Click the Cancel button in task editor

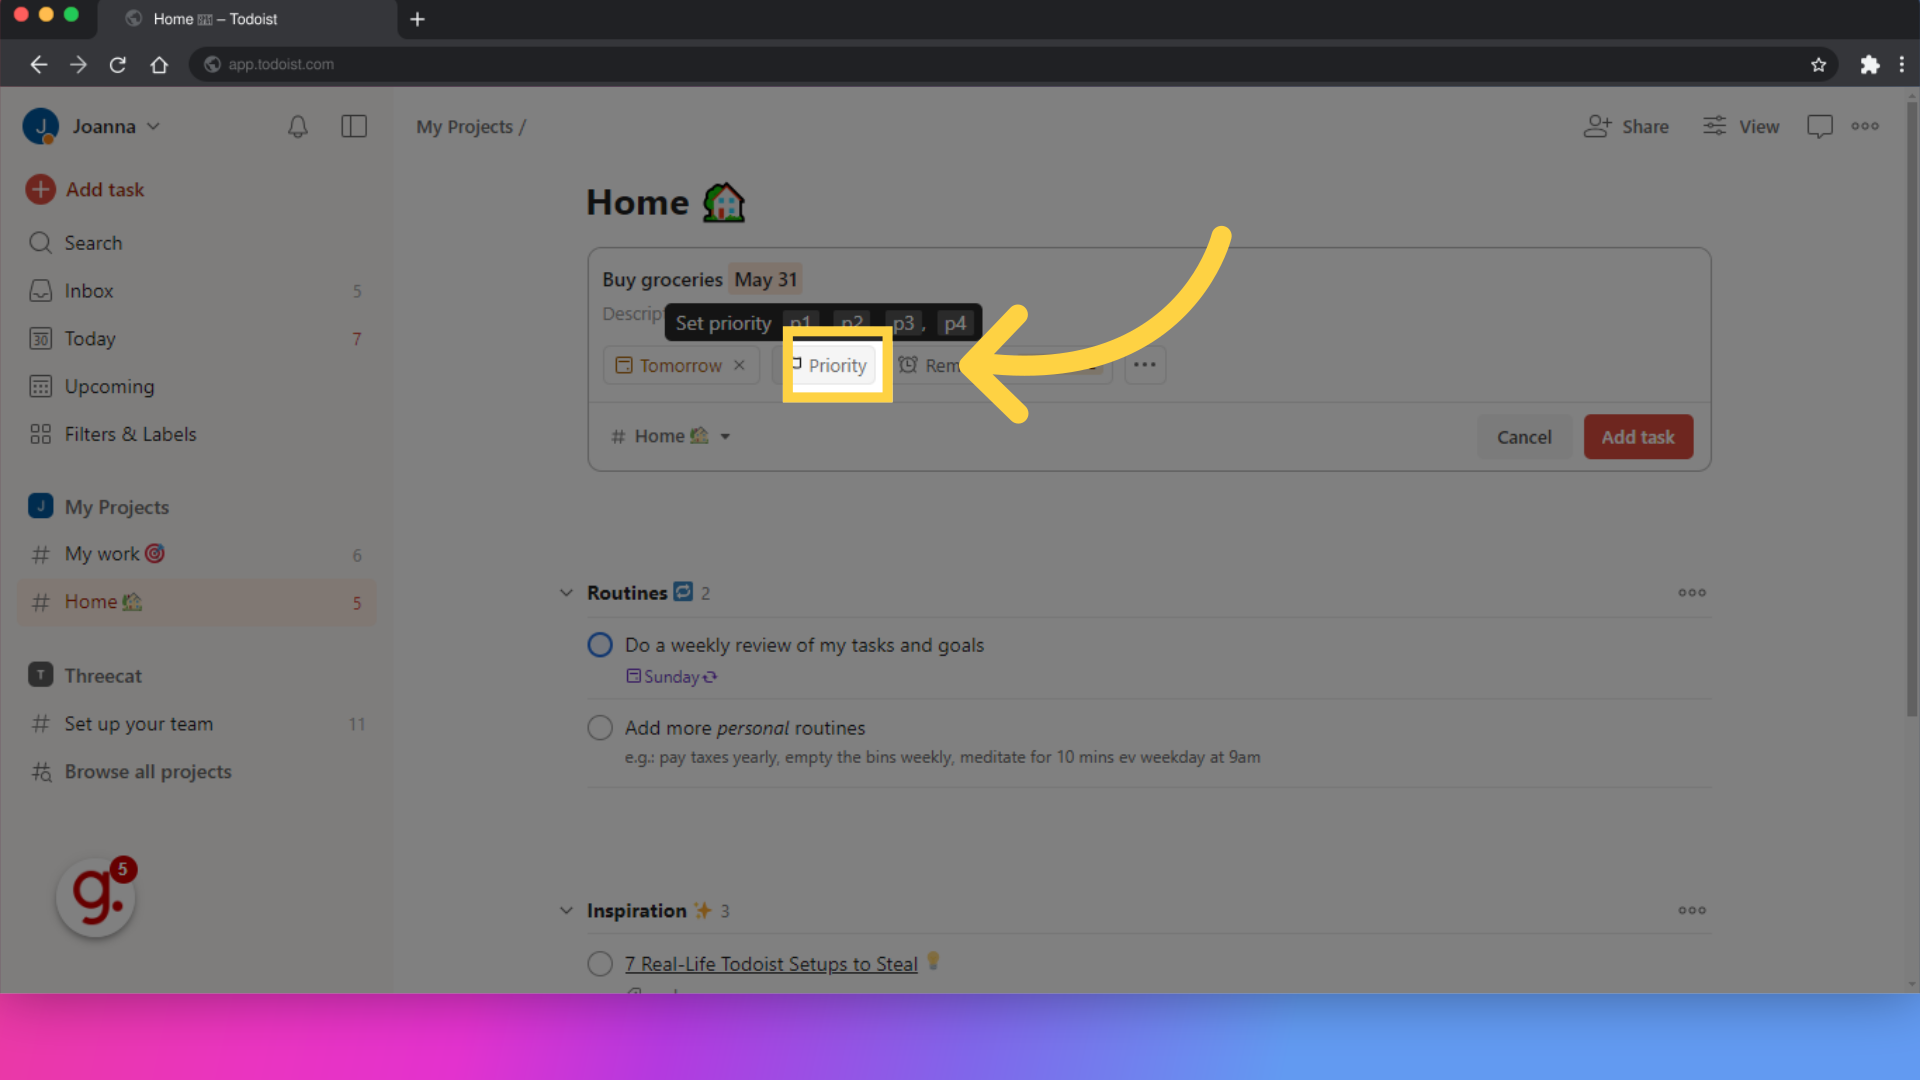click(x=1523, y=435)
